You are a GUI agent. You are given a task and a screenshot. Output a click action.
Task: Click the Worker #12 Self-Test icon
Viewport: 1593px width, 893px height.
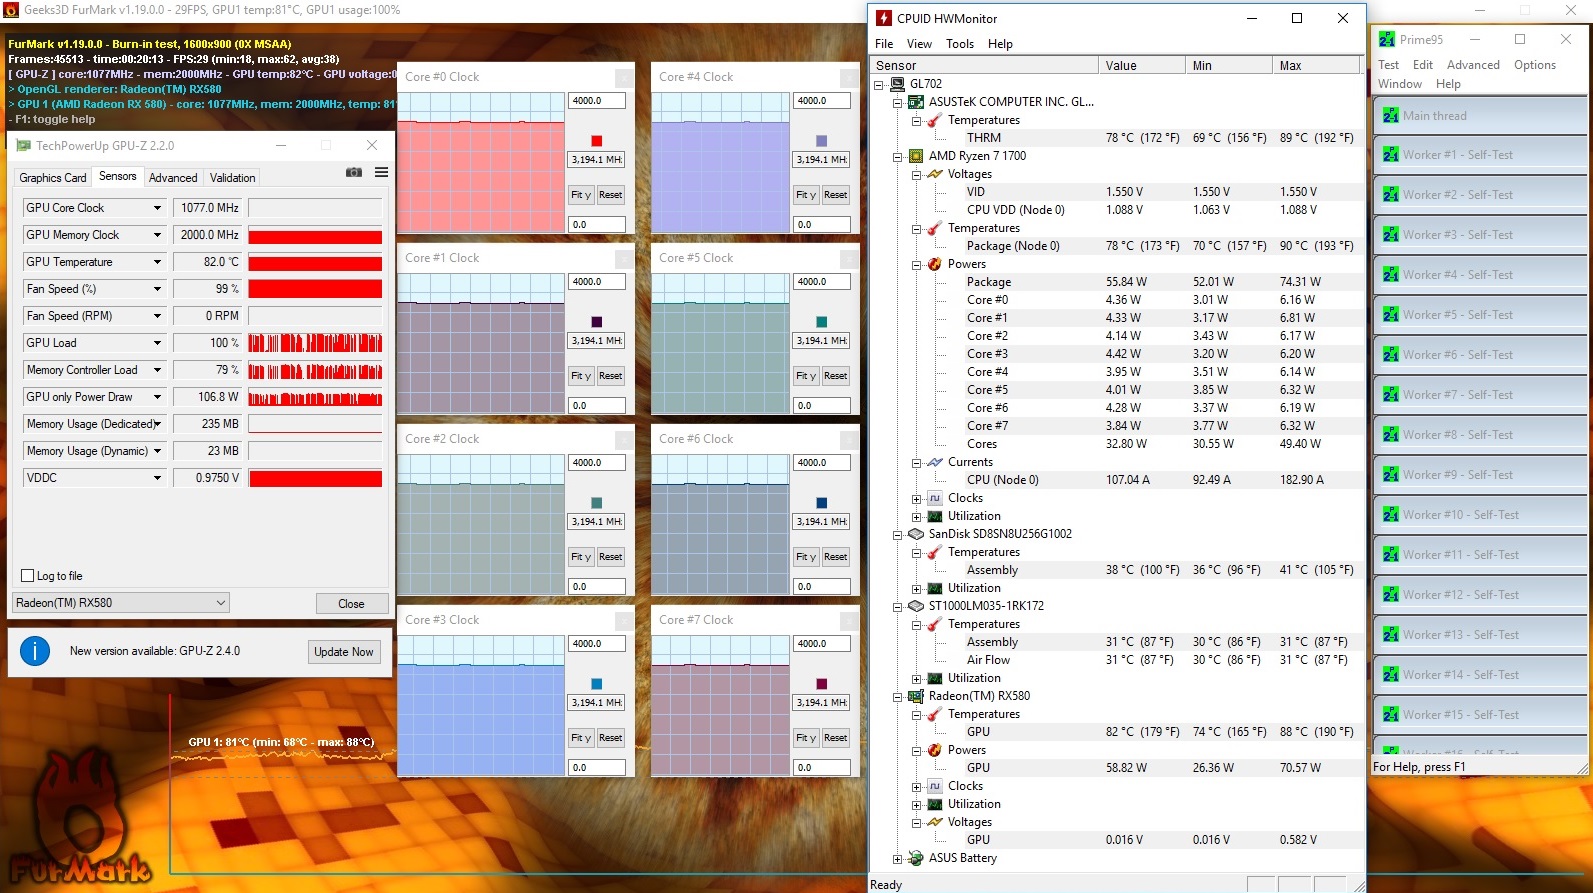(1391, 595)
